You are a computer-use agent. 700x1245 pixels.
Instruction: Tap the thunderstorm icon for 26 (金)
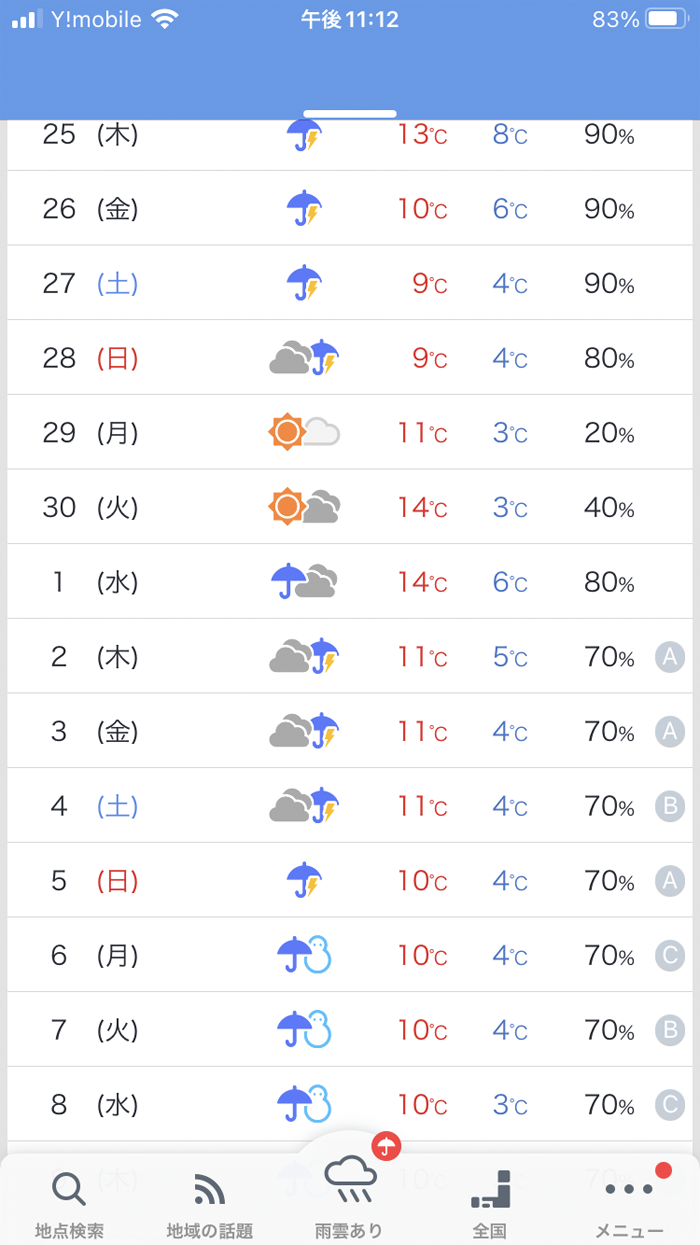pos(304,209)
